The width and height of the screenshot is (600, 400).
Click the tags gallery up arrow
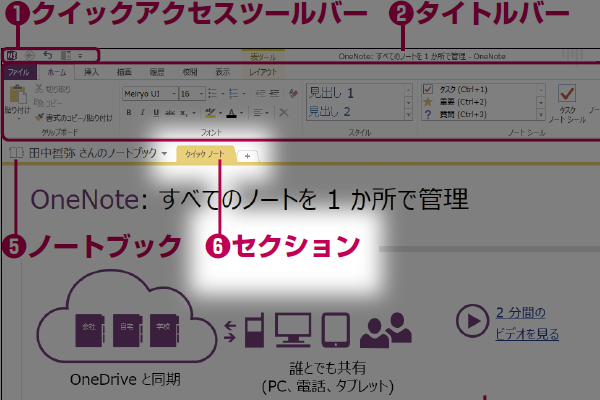coord(541,90)
